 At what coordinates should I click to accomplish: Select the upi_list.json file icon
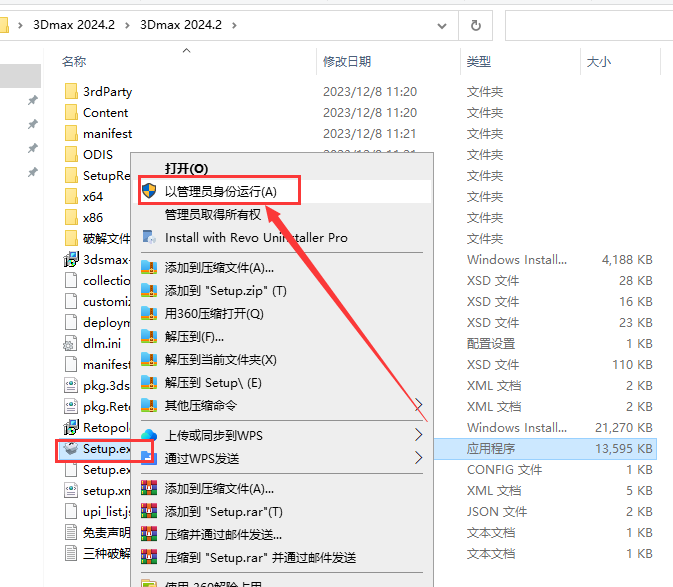pyautogui.click(x=71, y=511)
